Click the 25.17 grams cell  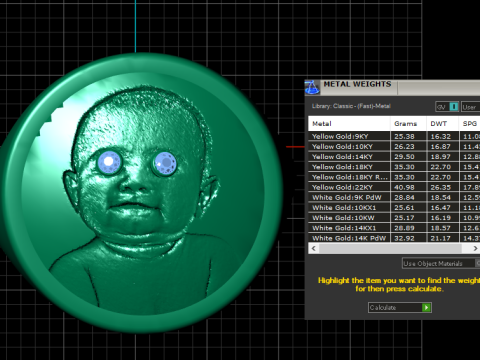[408, 218]
